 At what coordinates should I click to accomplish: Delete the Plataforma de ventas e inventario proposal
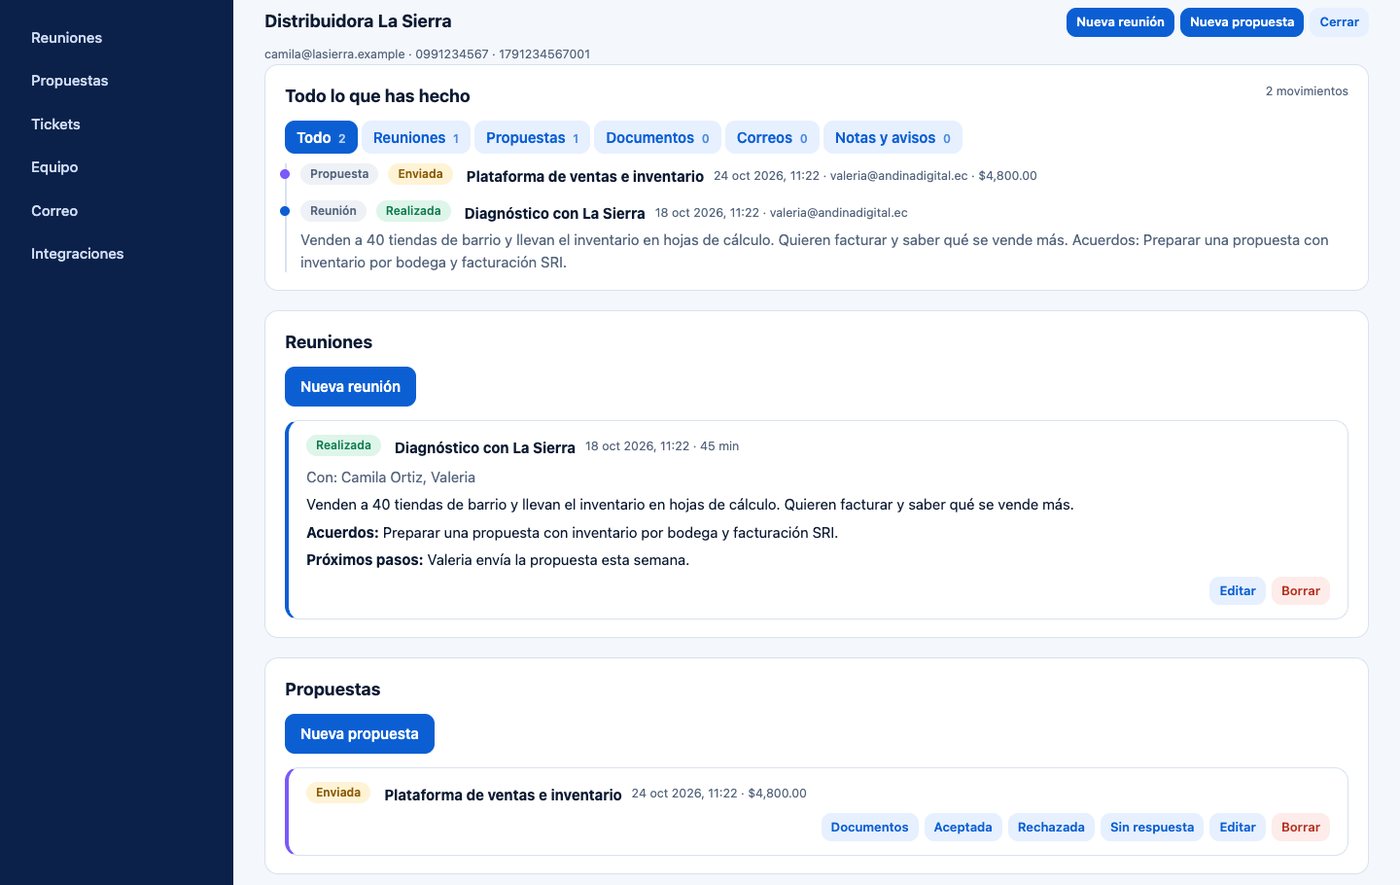tap(1300, 827)
